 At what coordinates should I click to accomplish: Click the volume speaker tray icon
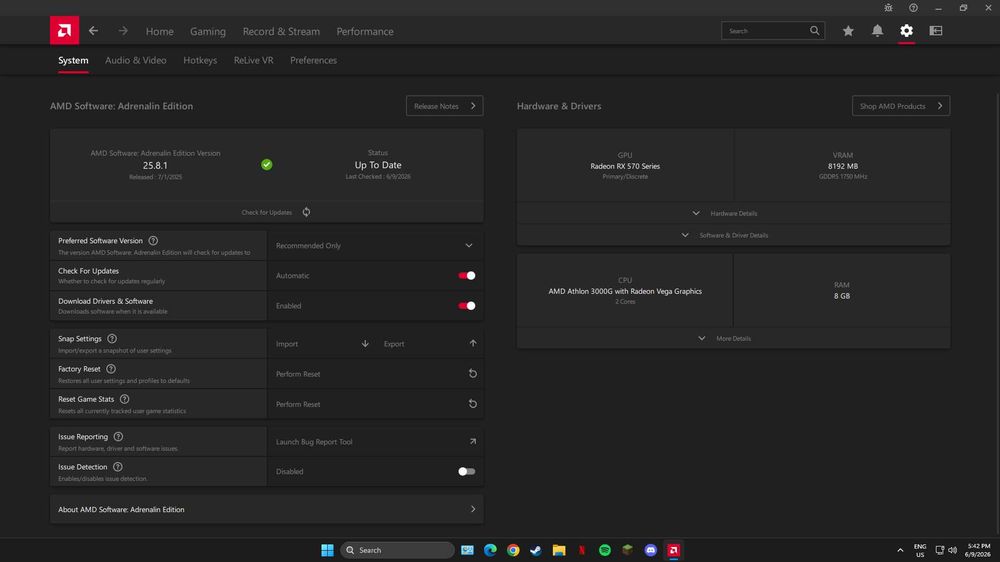(x=952, y=550)
